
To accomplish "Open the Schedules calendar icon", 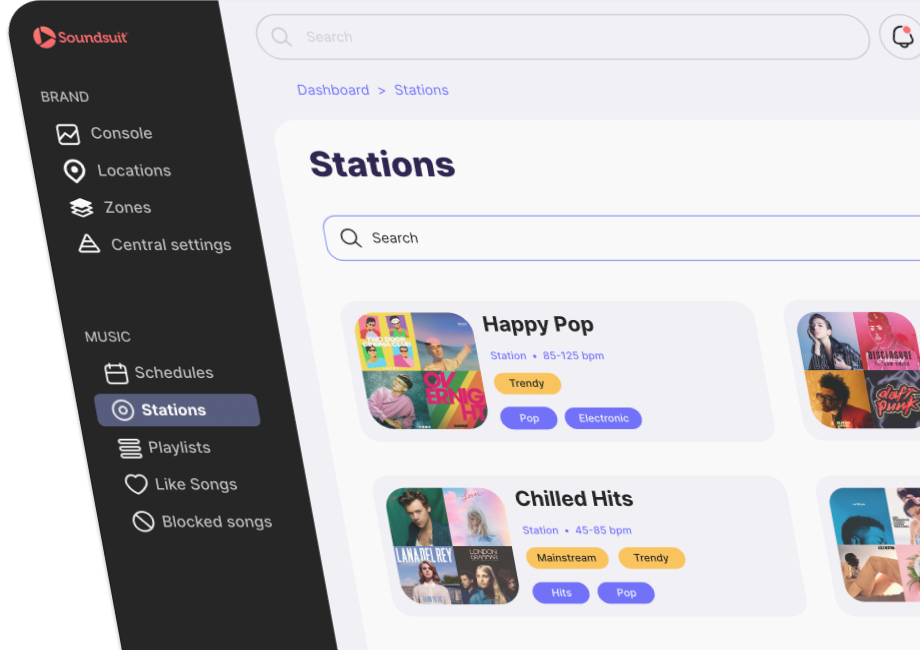I will click(x=116, y=373).
